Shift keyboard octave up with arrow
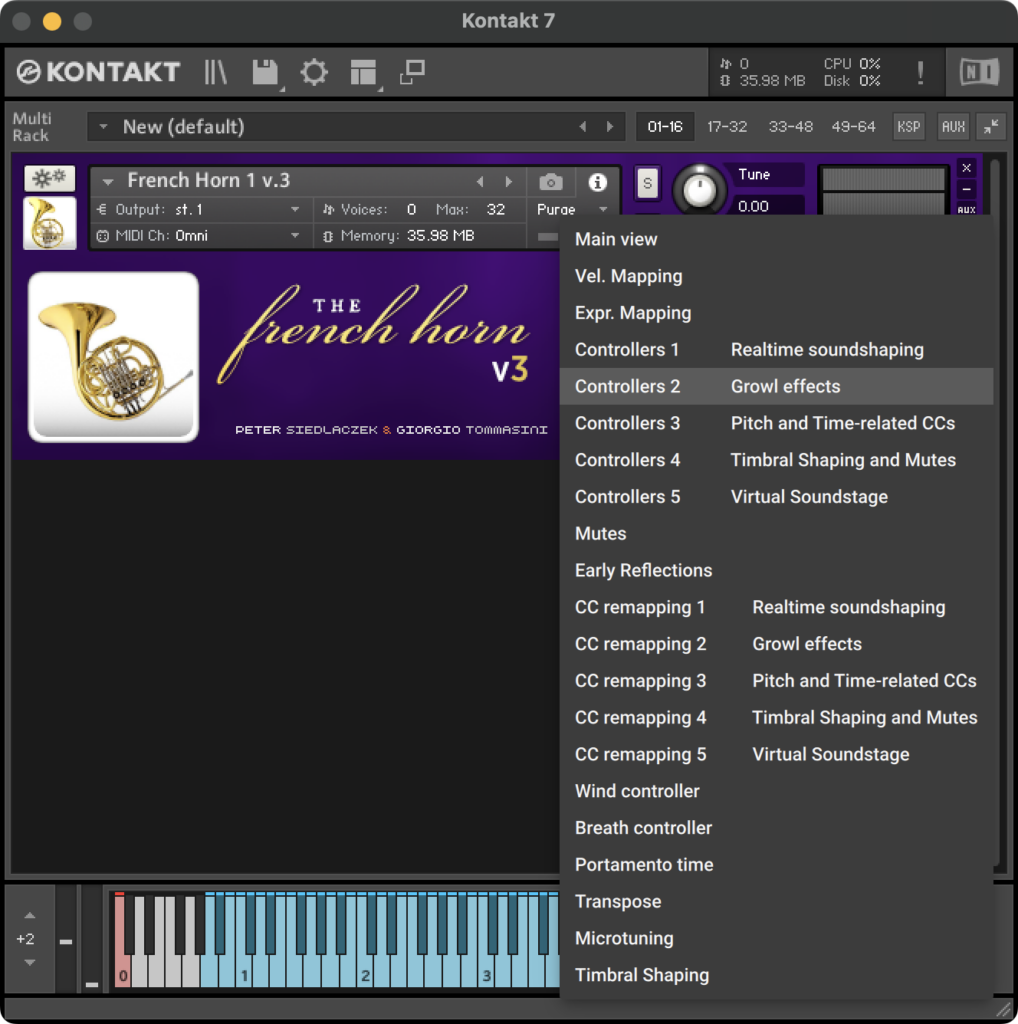Viewport: 1018px width, 1024px height. [29, 916]
